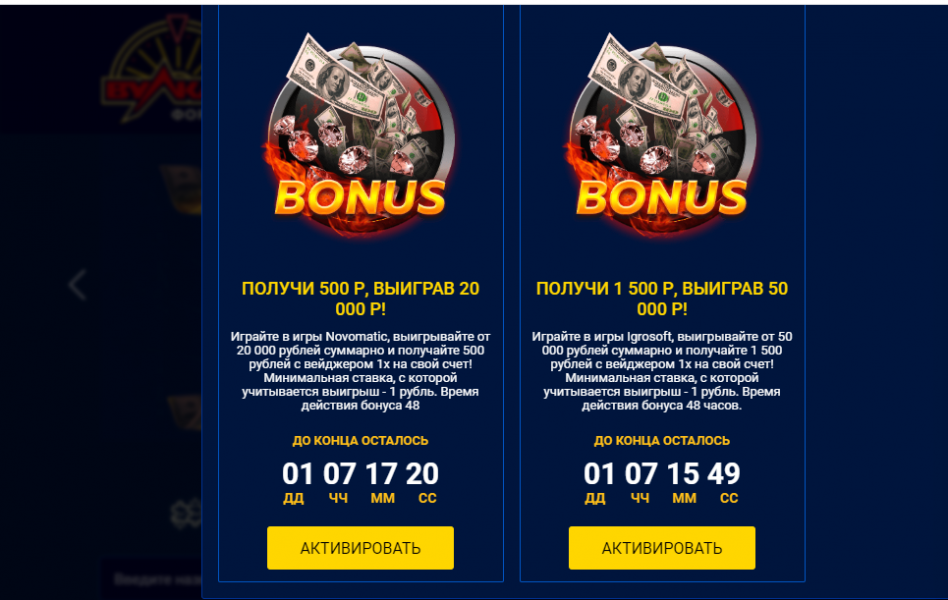This screenshot has height=600, width=948.
Task: Click the left carousel arrow
Action: pos(77,285)
